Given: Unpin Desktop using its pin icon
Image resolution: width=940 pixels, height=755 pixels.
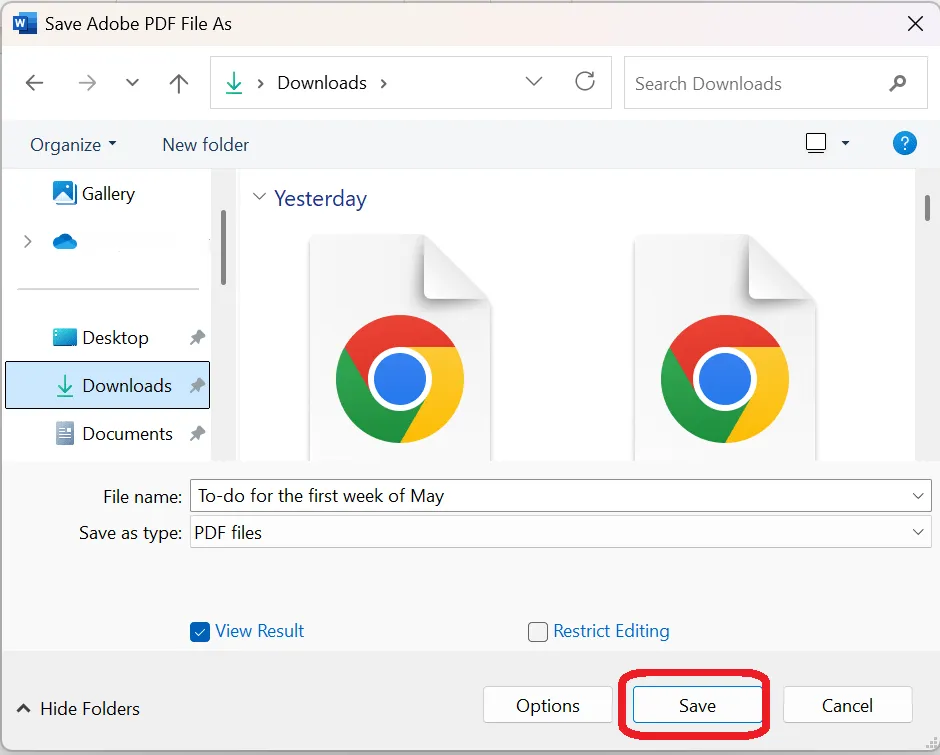Looking at the screenshot, I should [197, 338].
